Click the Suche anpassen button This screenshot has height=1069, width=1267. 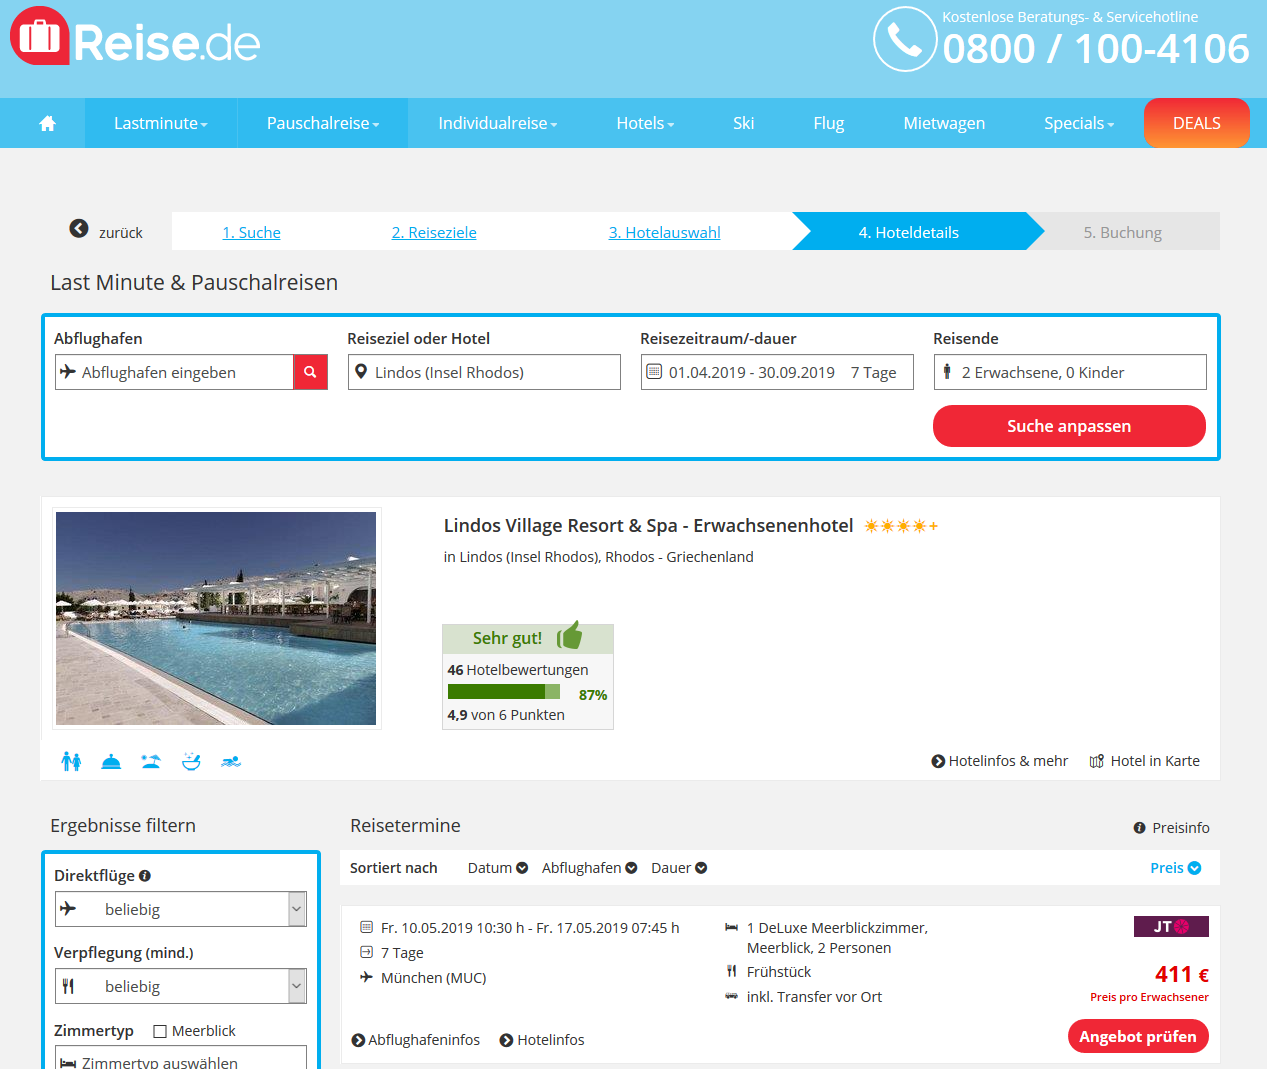tap(1069, 426)
